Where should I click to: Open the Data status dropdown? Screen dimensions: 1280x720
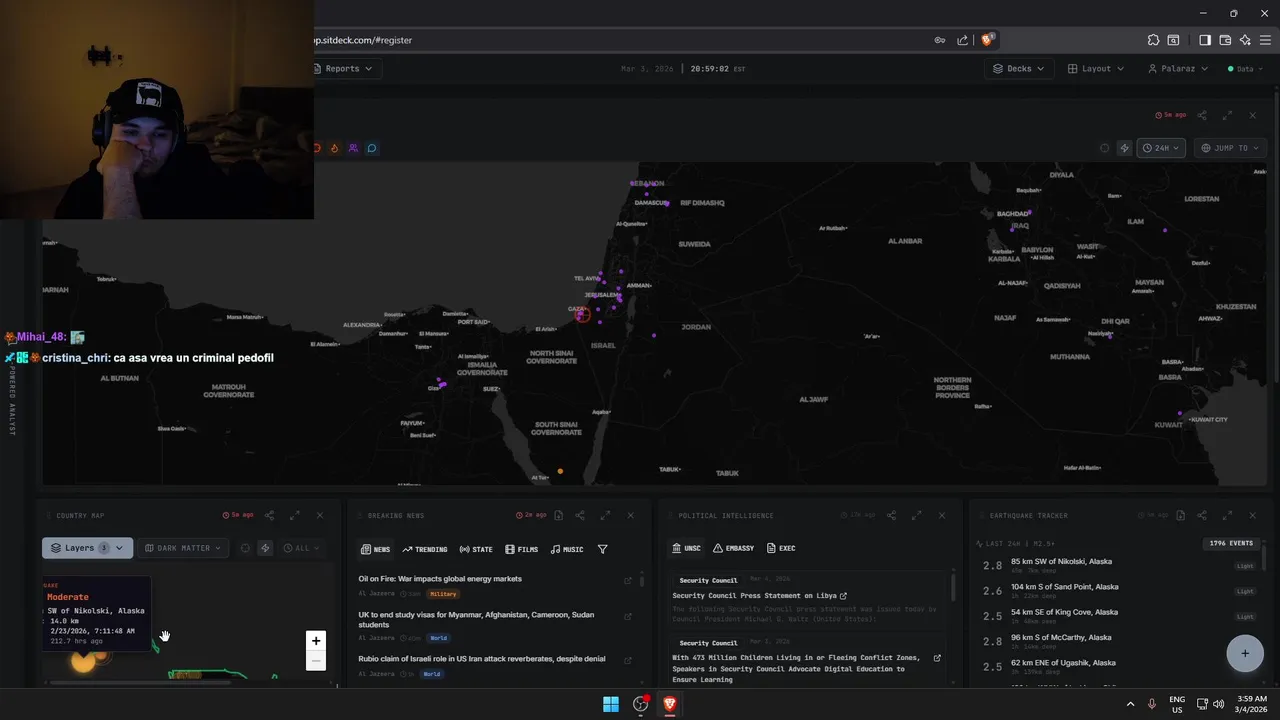(1245, 69)
